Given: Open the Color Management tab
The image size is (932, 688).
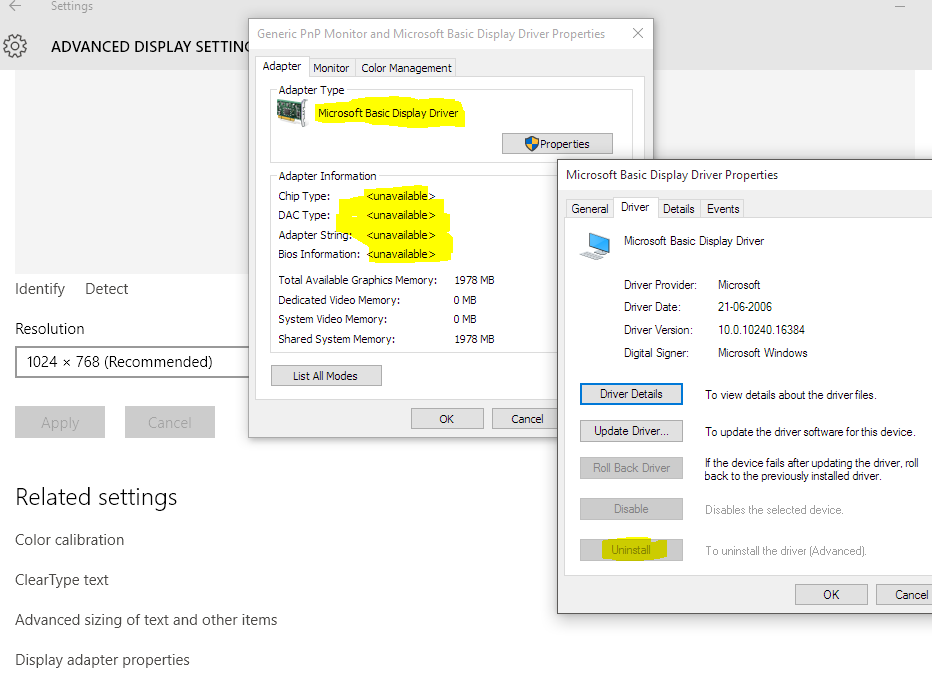Looking at the screenshot, I should click(x=406, y=68).
